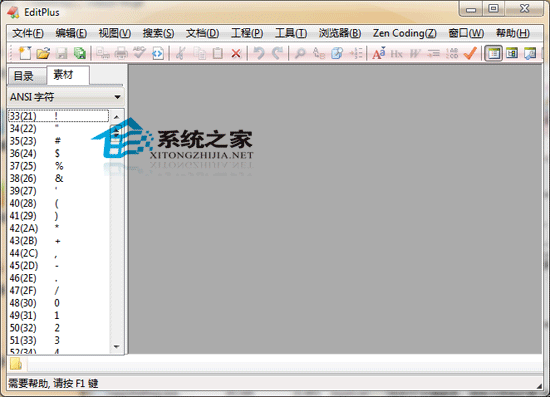
Task: Open the 文档(D) menu
Action: [x=202, y=33]
